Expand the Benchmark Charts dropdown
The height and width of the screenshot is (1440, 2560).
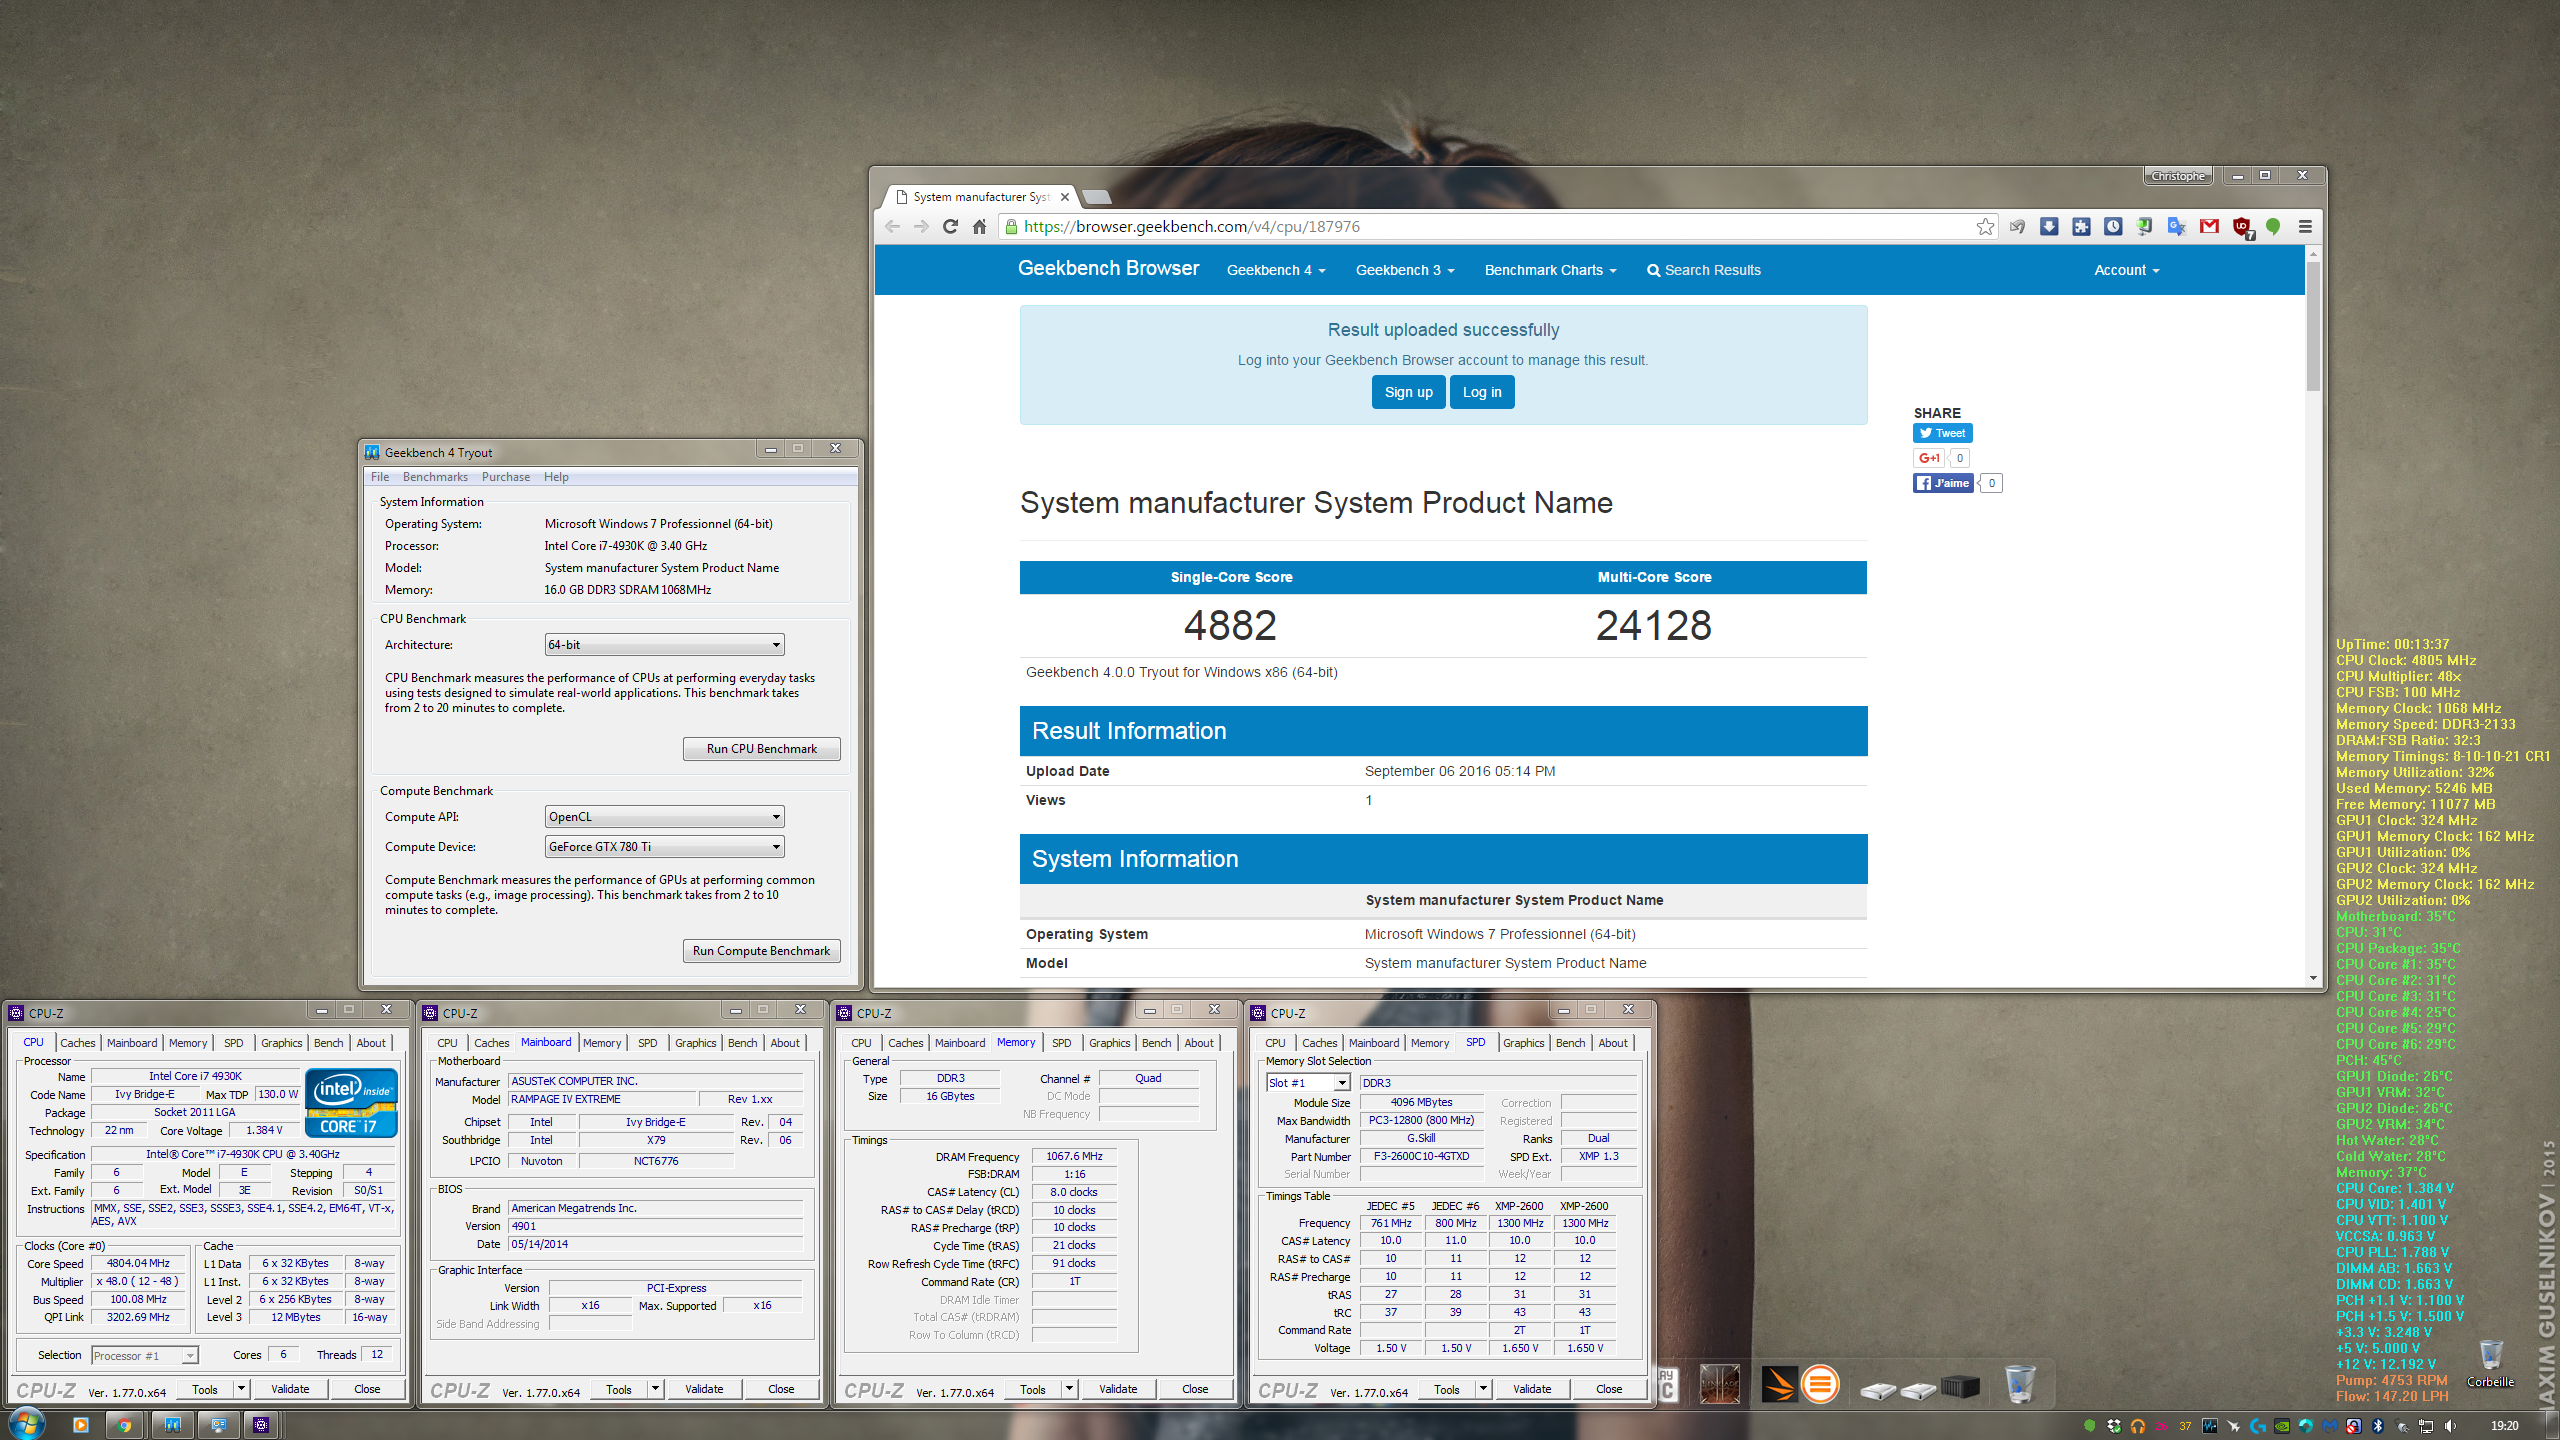pos(1550,270)
